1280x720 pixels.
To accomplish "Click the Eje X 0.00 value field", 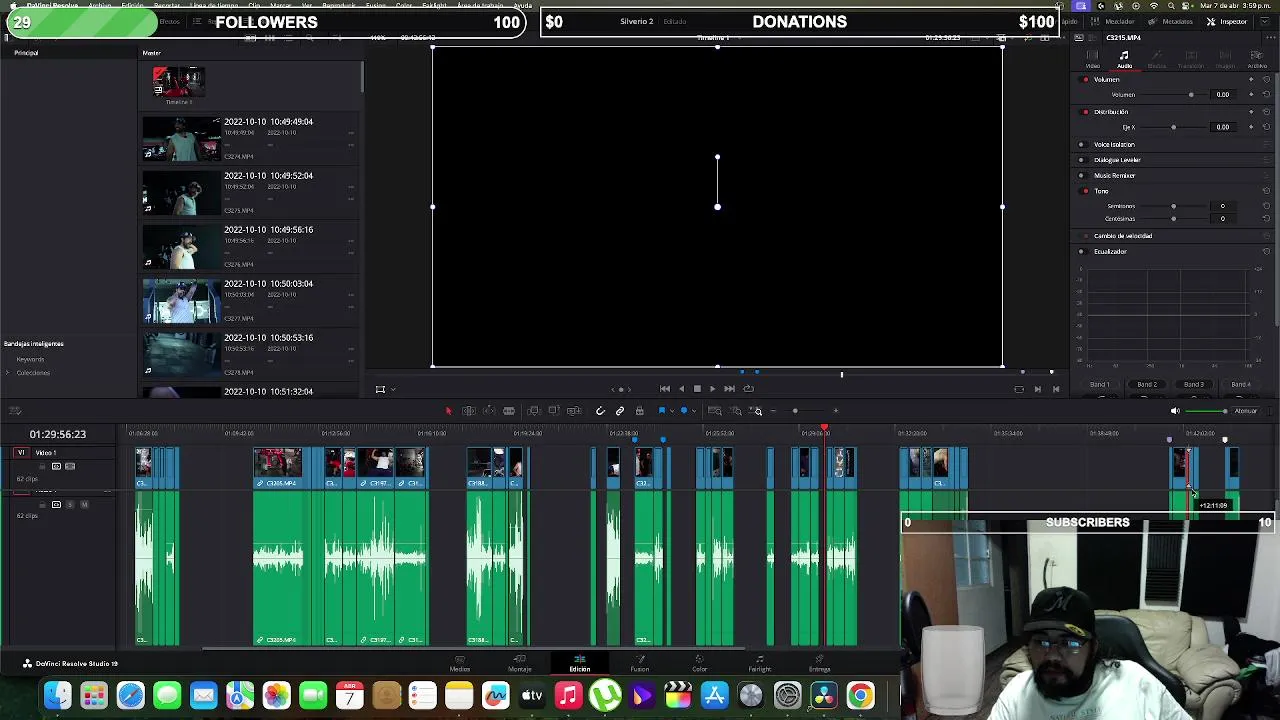I will (x=1222, y=127).
